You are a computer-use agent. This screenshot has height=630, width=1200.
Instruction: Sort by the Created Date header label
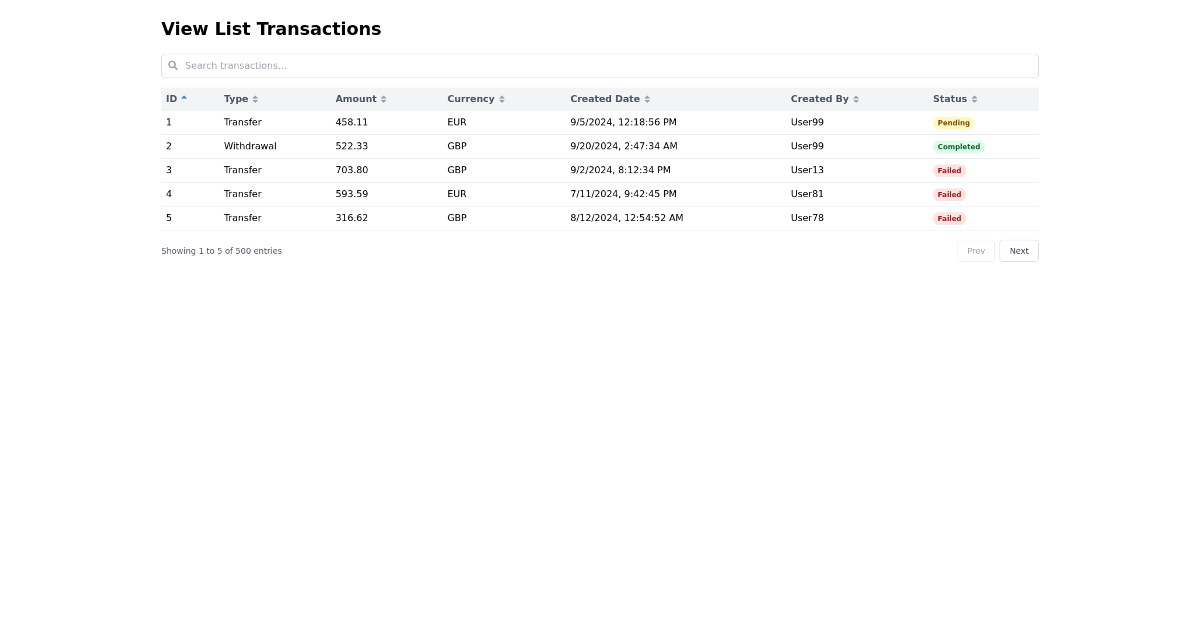coord(604,99)
